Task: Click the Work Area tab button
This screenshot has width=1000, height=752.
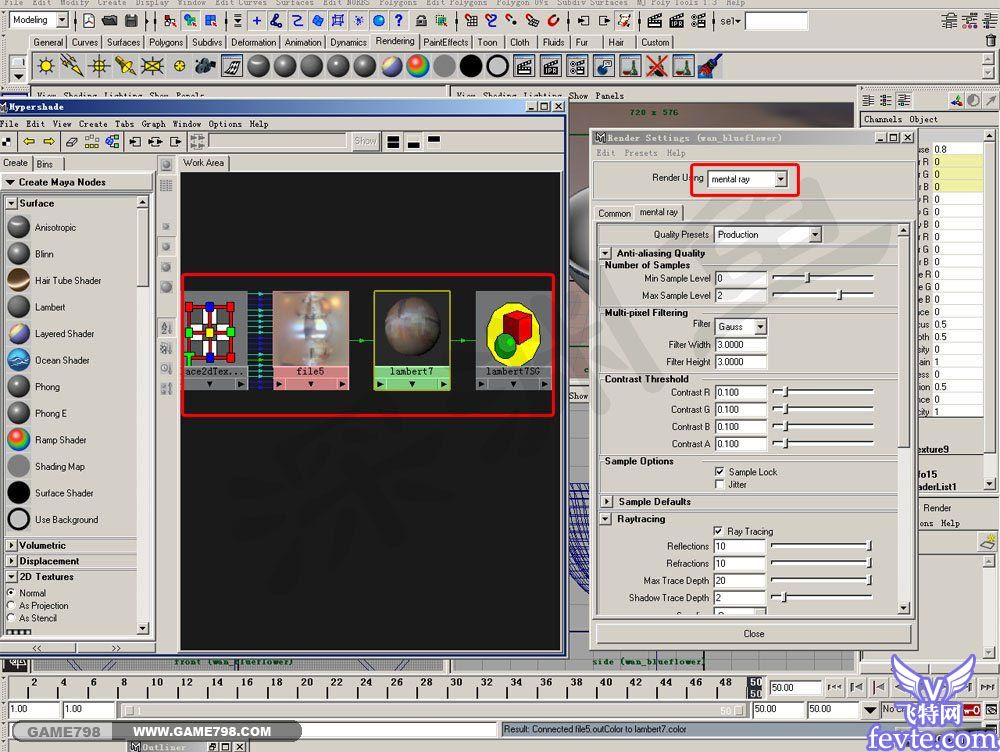Action: tap(203, 163)
